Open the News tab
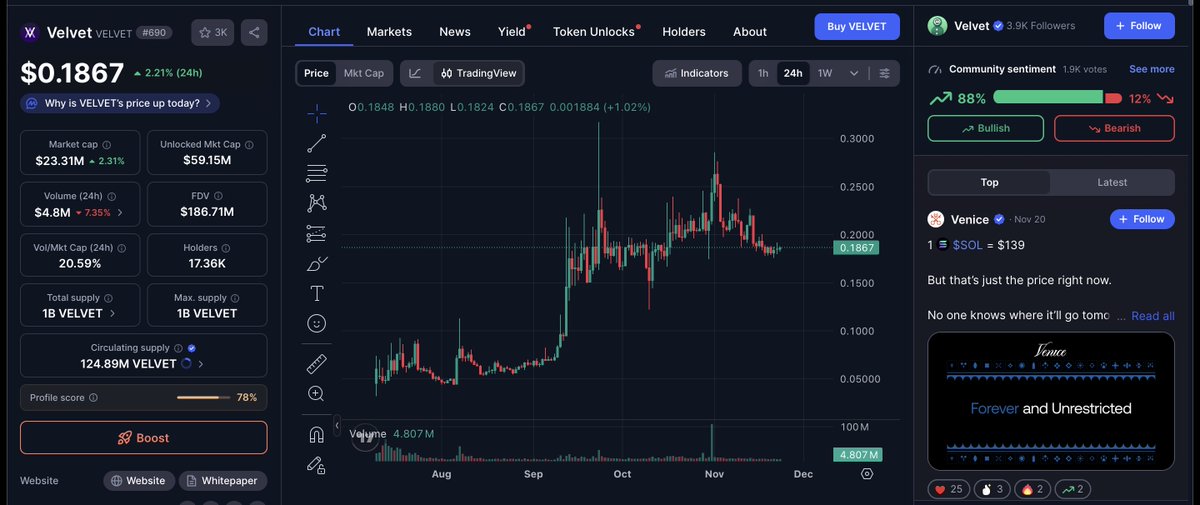The height and width of the screenshot is (505, 1200). point(455,31)
